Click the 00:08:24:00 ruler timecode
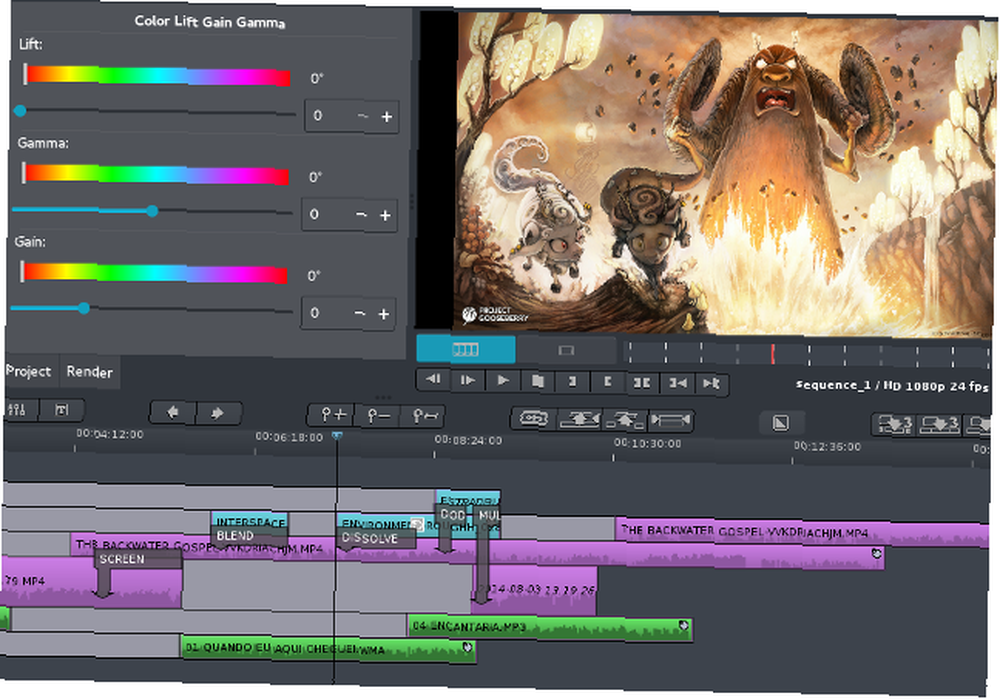The height and width of the screenshot is (699, 1000). tap(468, 440)
